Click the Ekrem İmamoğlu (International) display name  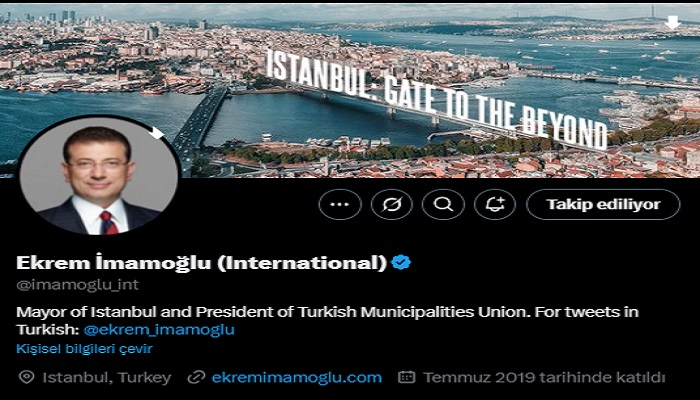[x=201, y=263]
